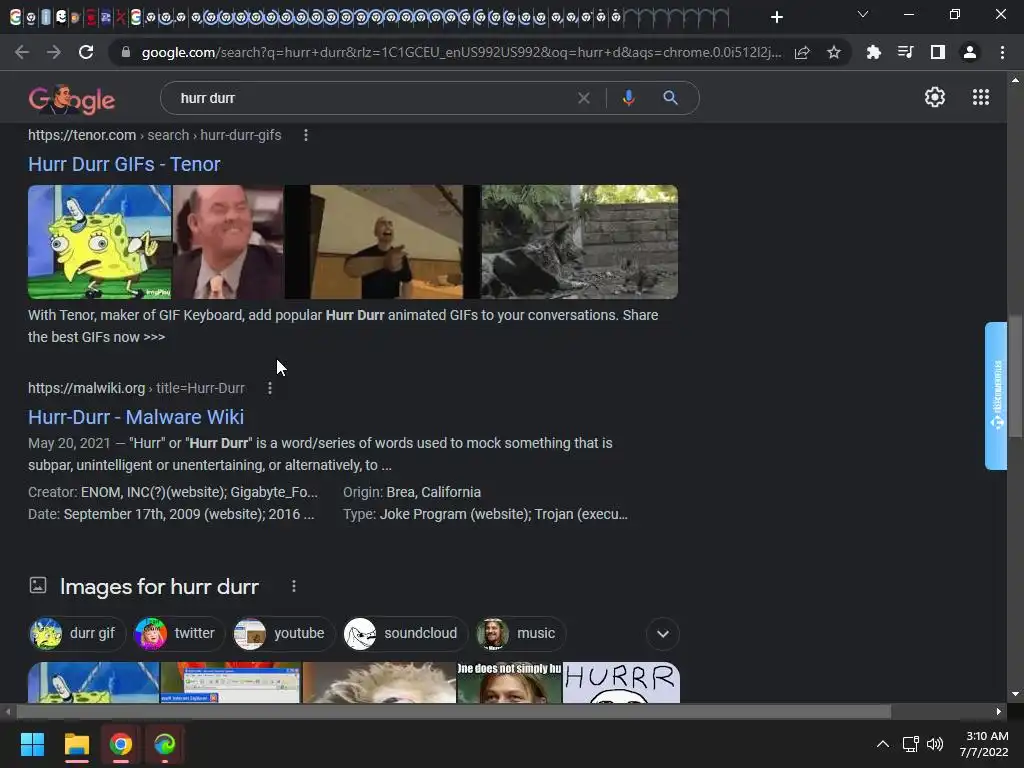Click the Google doodle logo
Screen dimensions: 1024x768
[x=72, y=99]
